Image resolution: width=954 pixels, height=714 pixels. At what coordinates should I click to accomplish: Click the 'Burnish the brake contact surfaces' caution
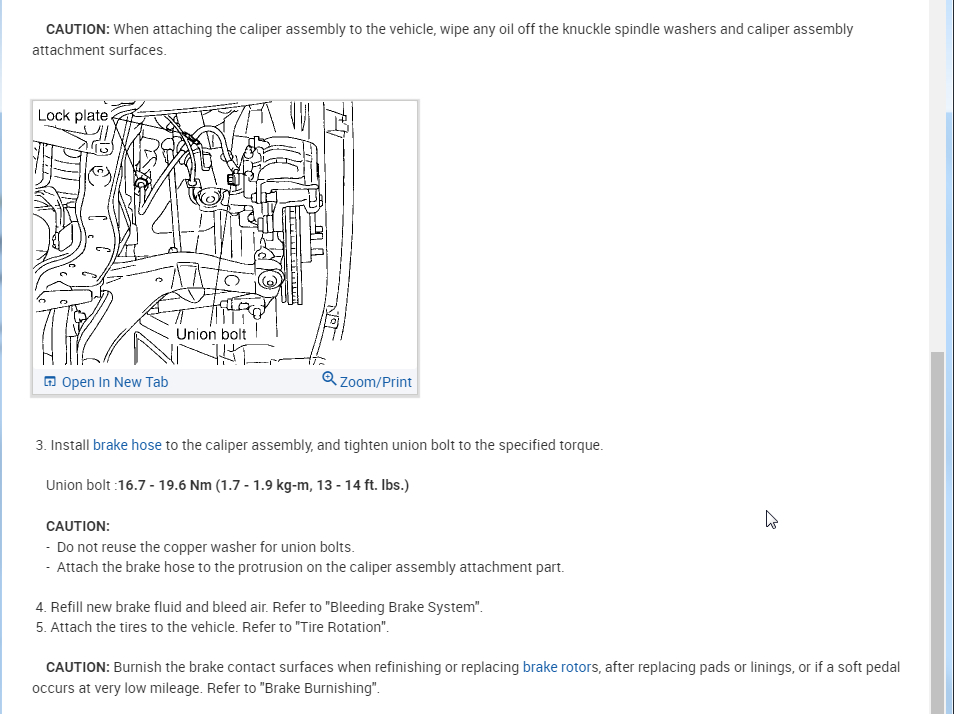466,678
